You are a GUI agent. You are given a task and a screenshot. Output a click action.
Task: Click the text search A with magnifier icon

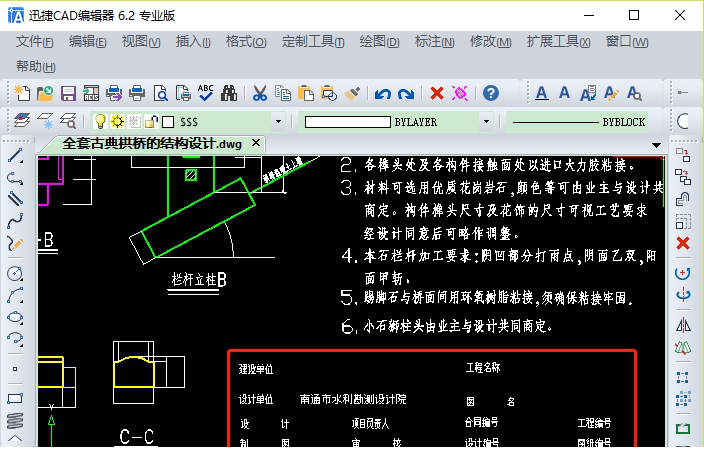(634, 93)
